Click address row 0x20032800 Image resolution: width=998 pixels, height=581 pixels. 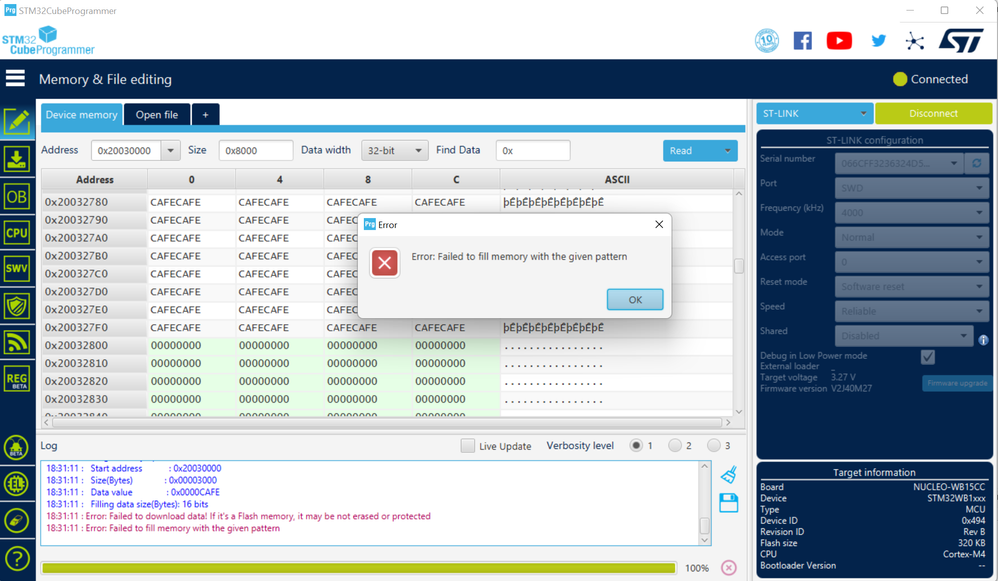tap(94, 346)
